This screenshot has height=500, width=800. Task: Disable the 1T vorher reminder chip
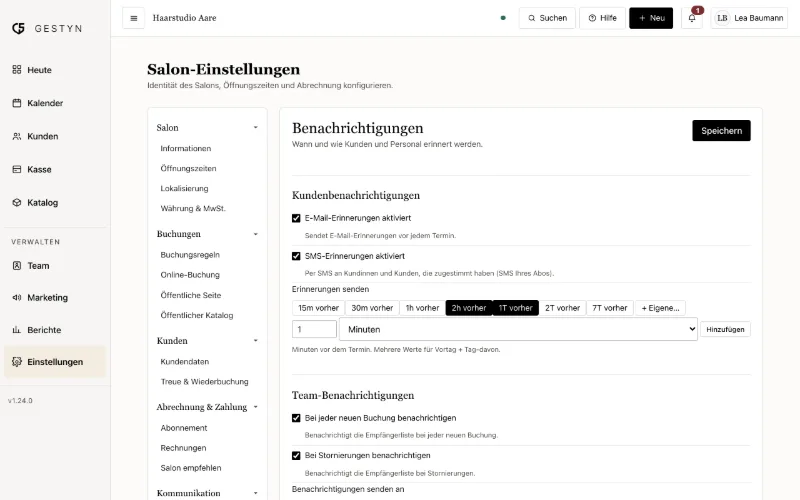point(515,308)
